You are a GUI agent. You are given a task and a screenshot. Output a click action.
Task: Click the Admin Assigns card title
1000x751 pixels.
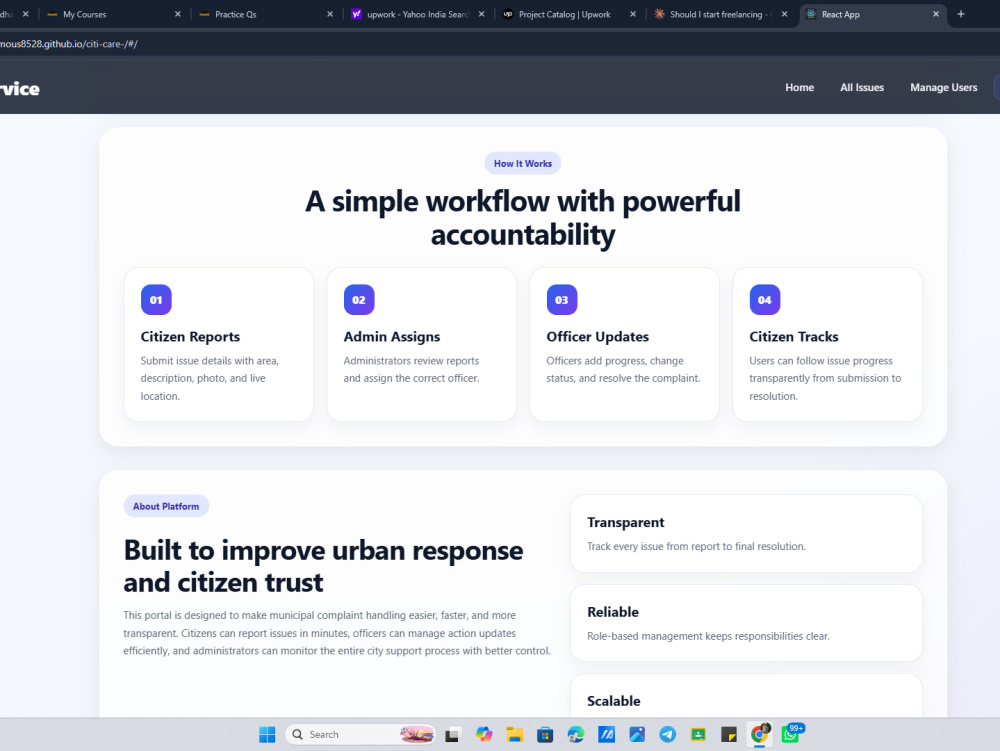click(392, 337)
